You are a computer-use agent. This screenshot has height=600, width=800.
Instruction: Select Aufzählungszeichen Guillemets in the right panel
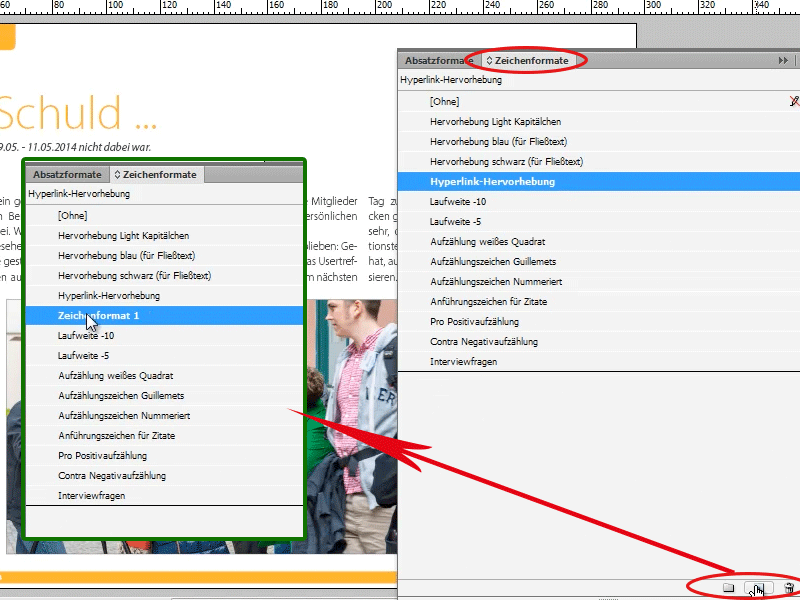598,261
